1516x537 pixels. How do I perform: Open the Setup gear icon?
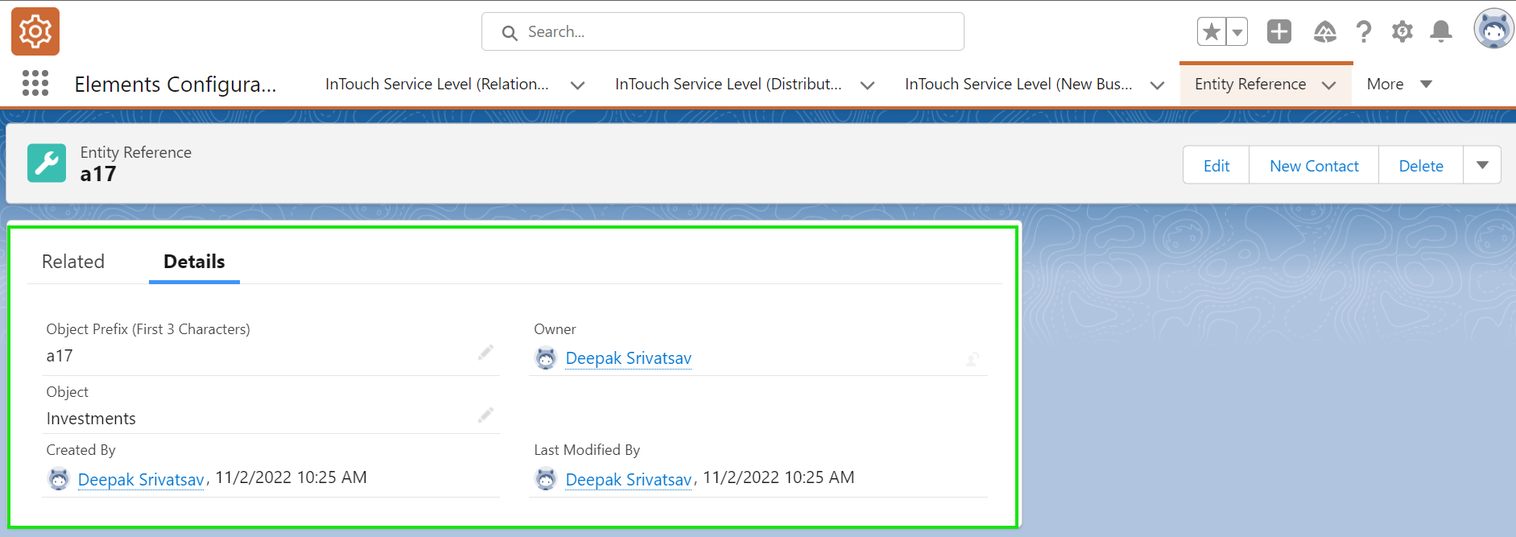[1402, 32]
